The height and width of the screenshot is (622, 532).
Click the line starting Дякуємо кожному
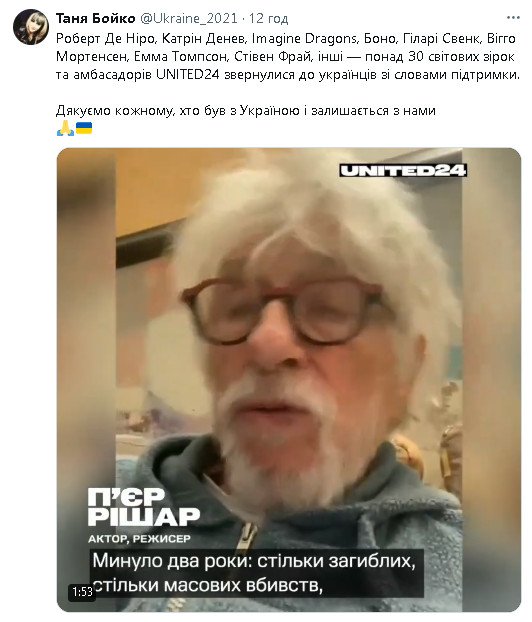pyautogui.click(x=246, y=110)
